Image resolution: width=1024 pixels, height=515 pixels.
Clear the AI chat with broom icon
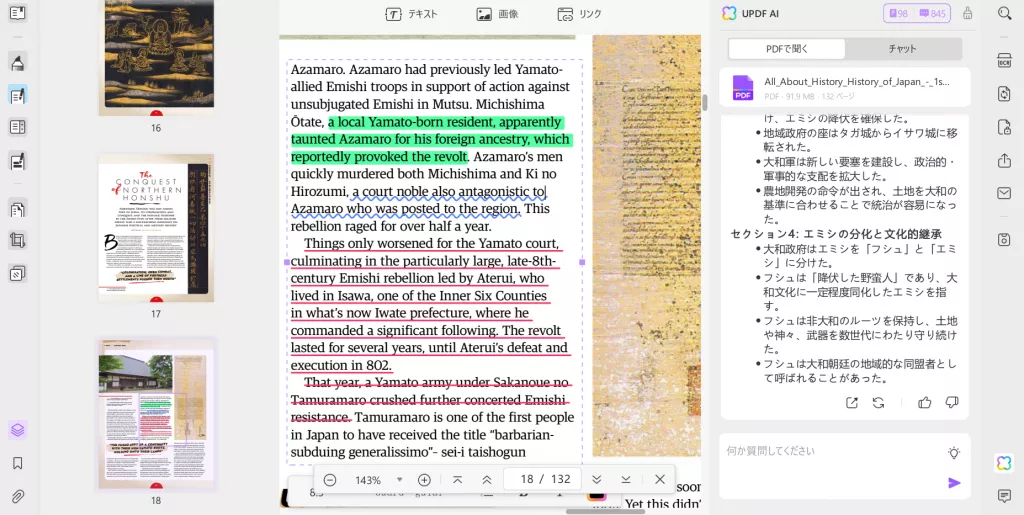click(x=968, y=13)
